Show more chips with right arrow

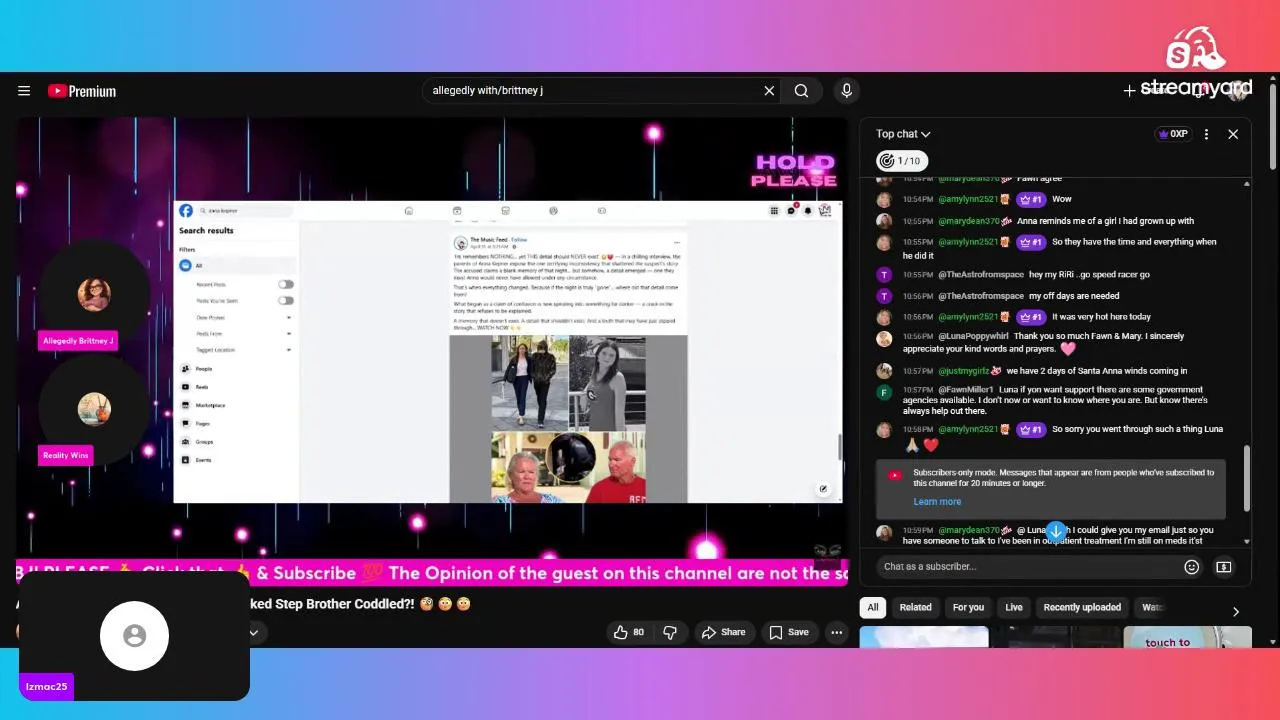pyautogui.click(x=1236, y=611)
